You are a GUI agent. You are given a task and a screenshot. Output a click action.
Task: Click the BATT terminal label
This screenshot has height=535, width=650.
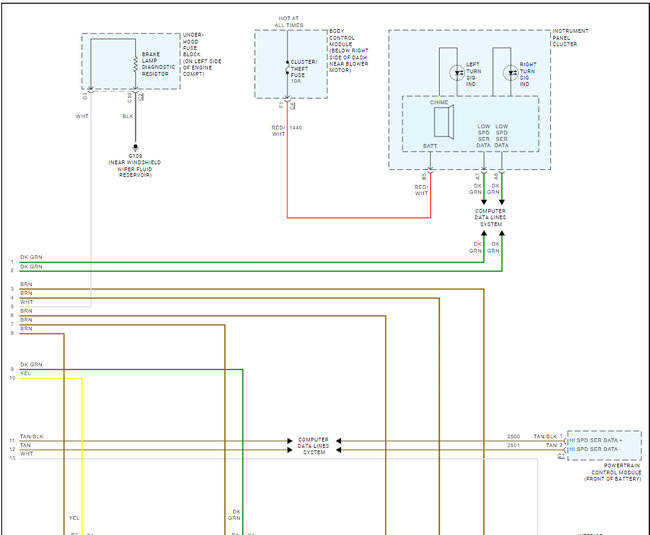pos(429,146)
